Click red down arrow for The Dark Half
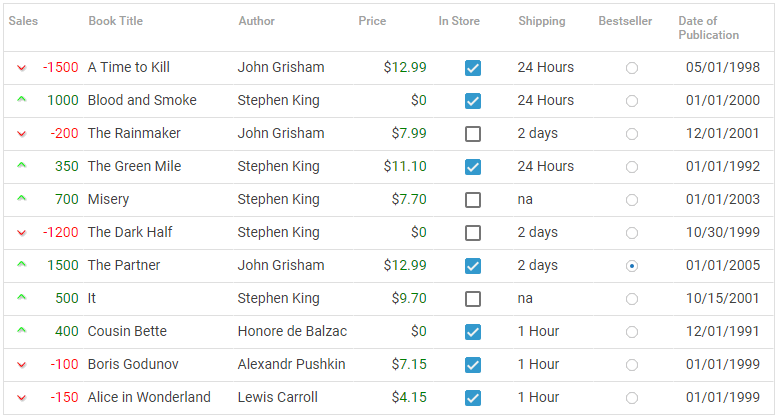 click(x=21, y=233)
